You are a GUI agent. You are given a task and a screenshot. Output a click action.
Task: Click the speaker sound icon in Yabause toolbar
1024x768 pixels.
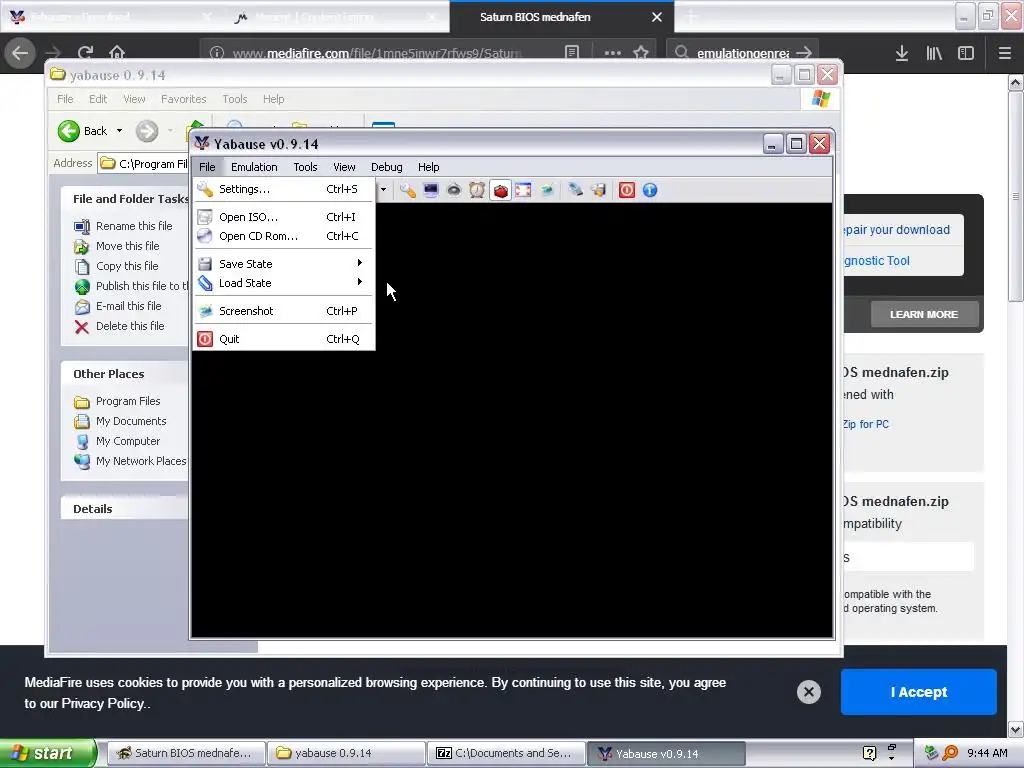click(x=454, y=190)
